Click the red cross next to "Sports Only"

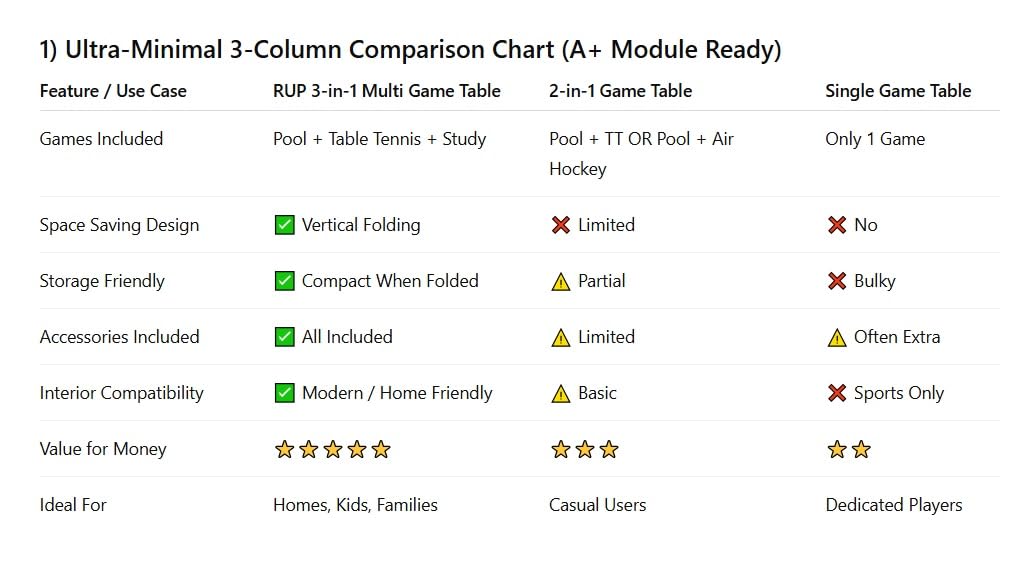point(837,393)
